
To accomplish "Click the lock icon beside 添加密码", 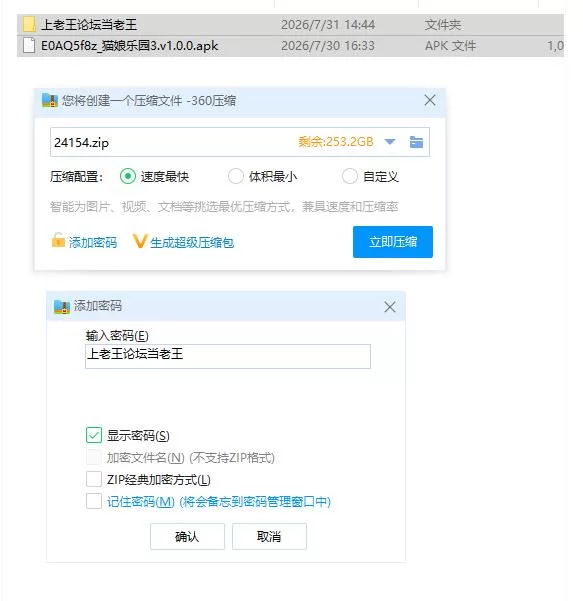I will click(x=58, y=241).
